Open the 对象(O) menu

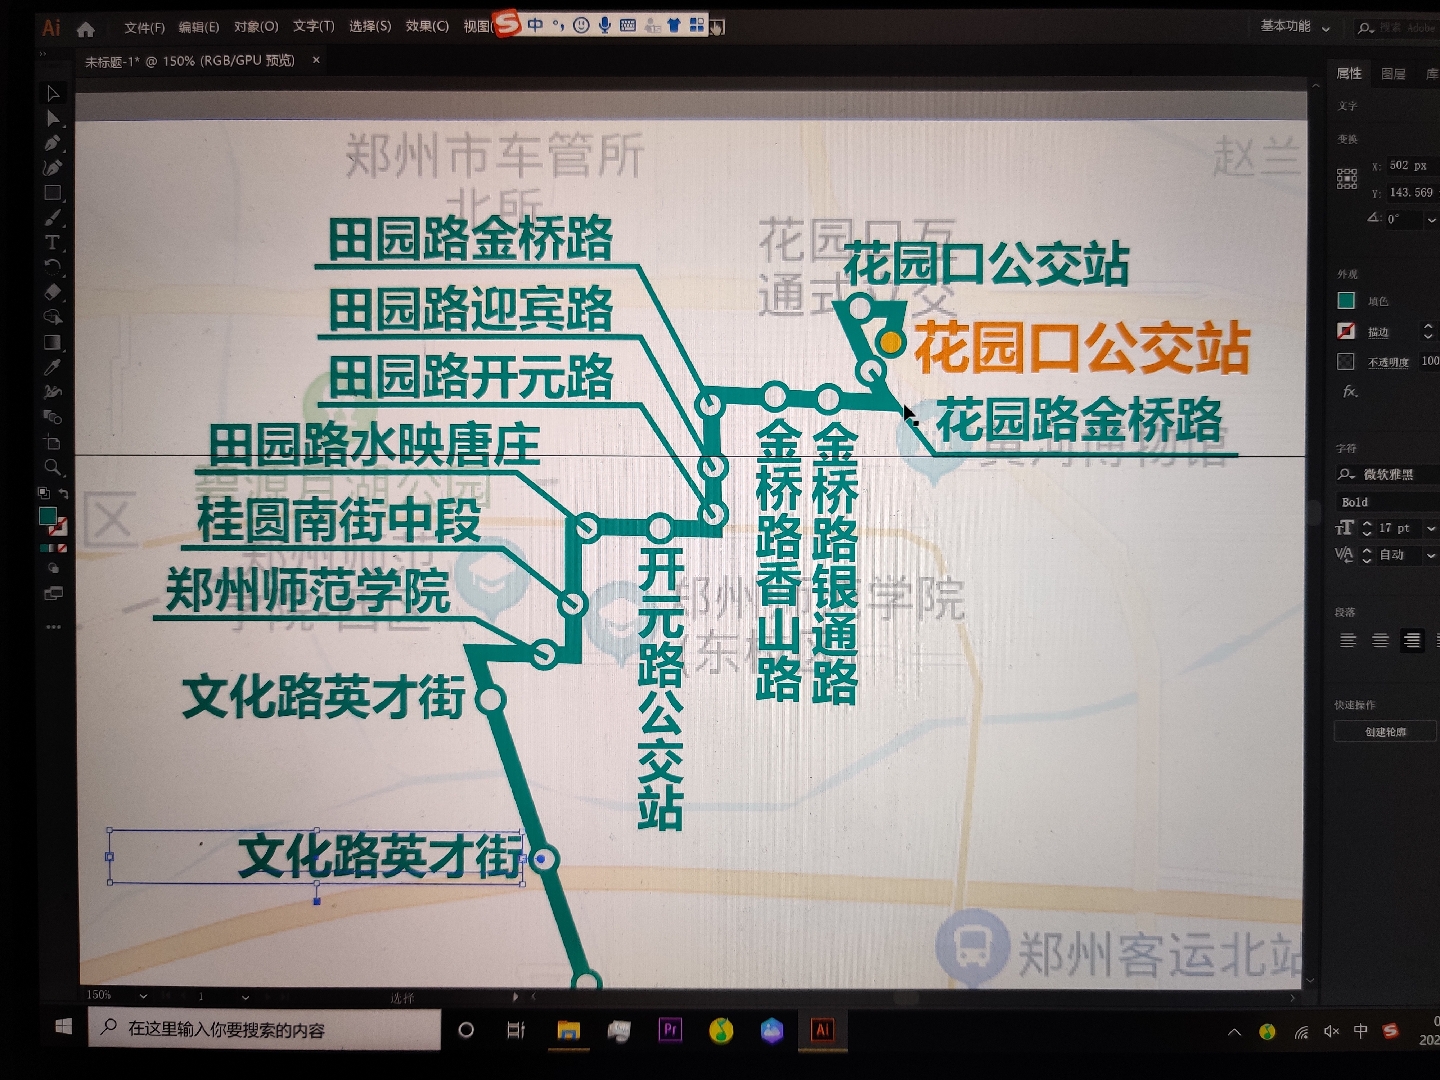coord(256,26)
